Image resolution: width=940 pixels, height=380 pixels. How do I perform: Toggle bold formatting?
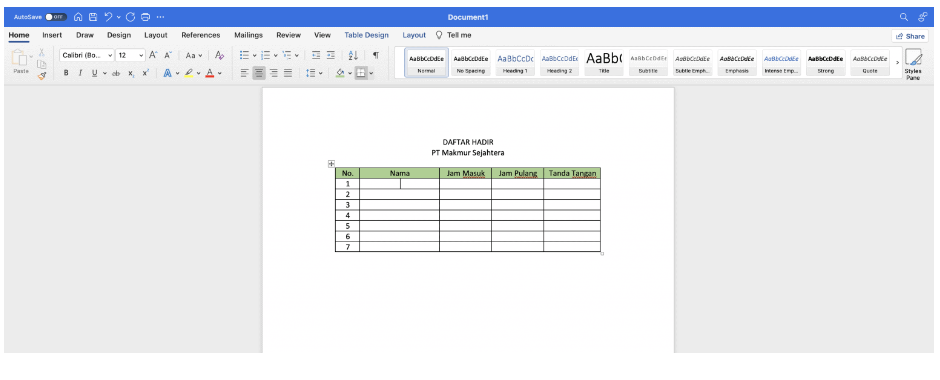[x=66, y=73]
